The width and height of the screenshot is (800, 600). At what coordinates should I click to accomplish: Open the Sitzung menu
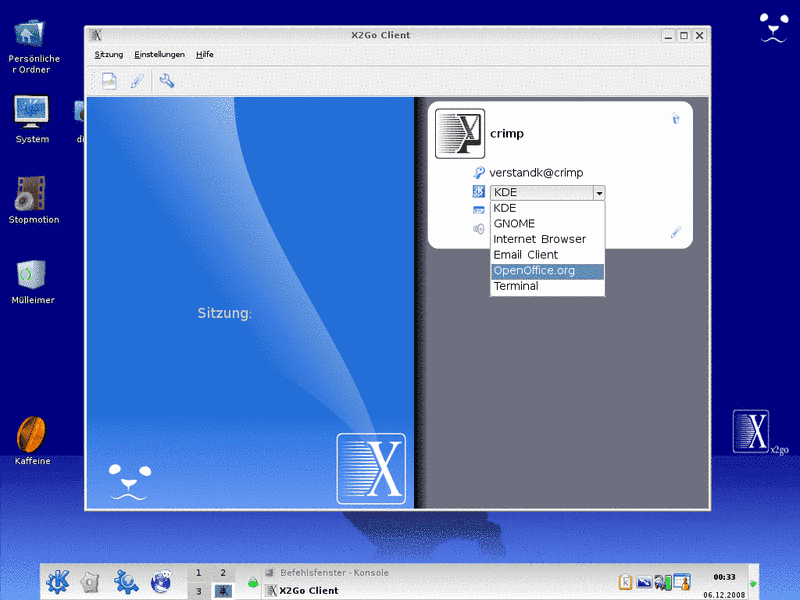[x=108, y=54]
